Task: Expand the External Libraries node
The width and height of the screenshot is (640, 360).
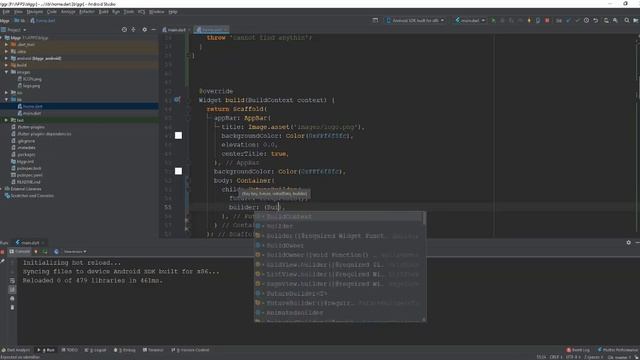Action: tap(1, 189)
